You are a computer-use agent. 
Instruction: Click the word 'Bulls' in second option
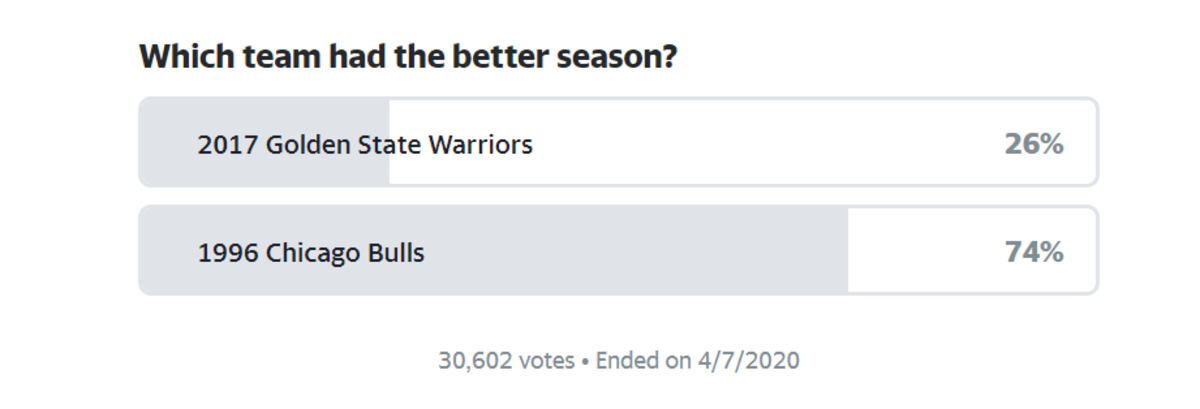coord(395,253)
